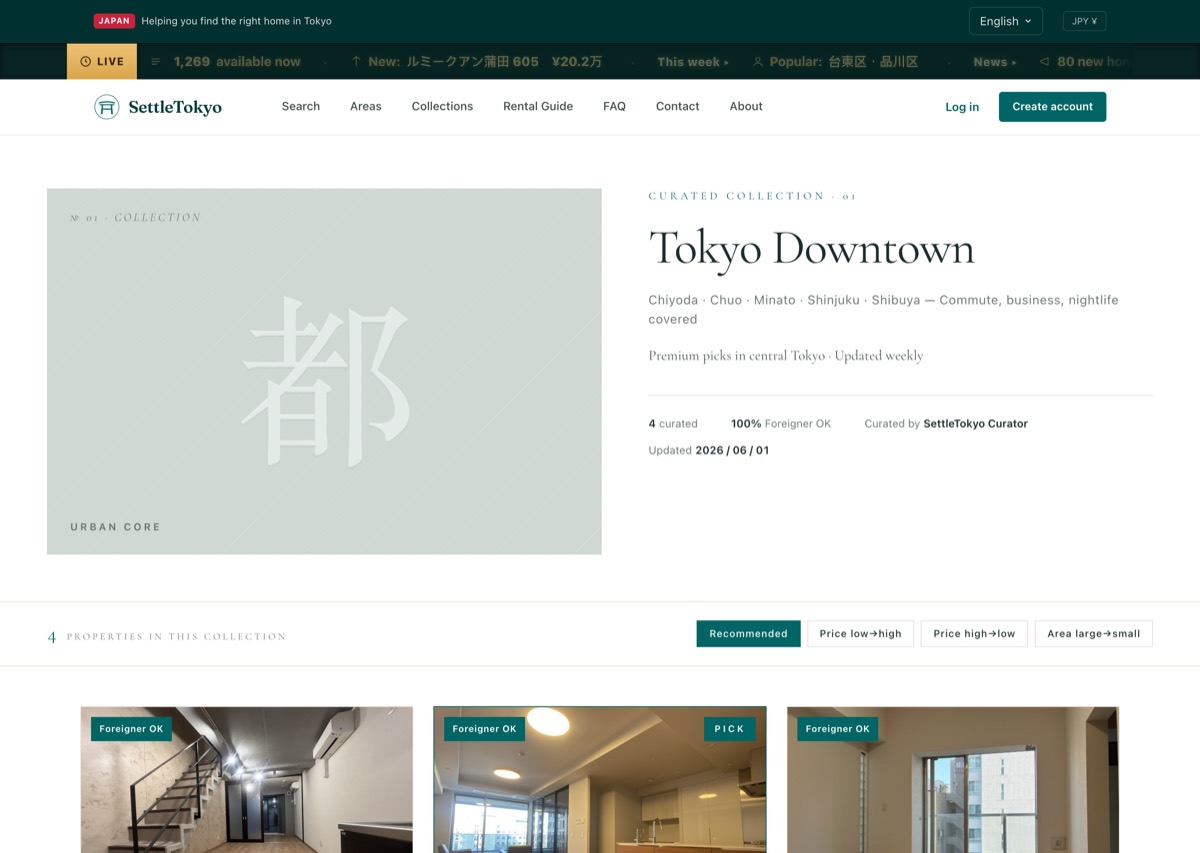Open the About navigation item
Screen dimensions: 1200x853
click(x=746, y=106)
